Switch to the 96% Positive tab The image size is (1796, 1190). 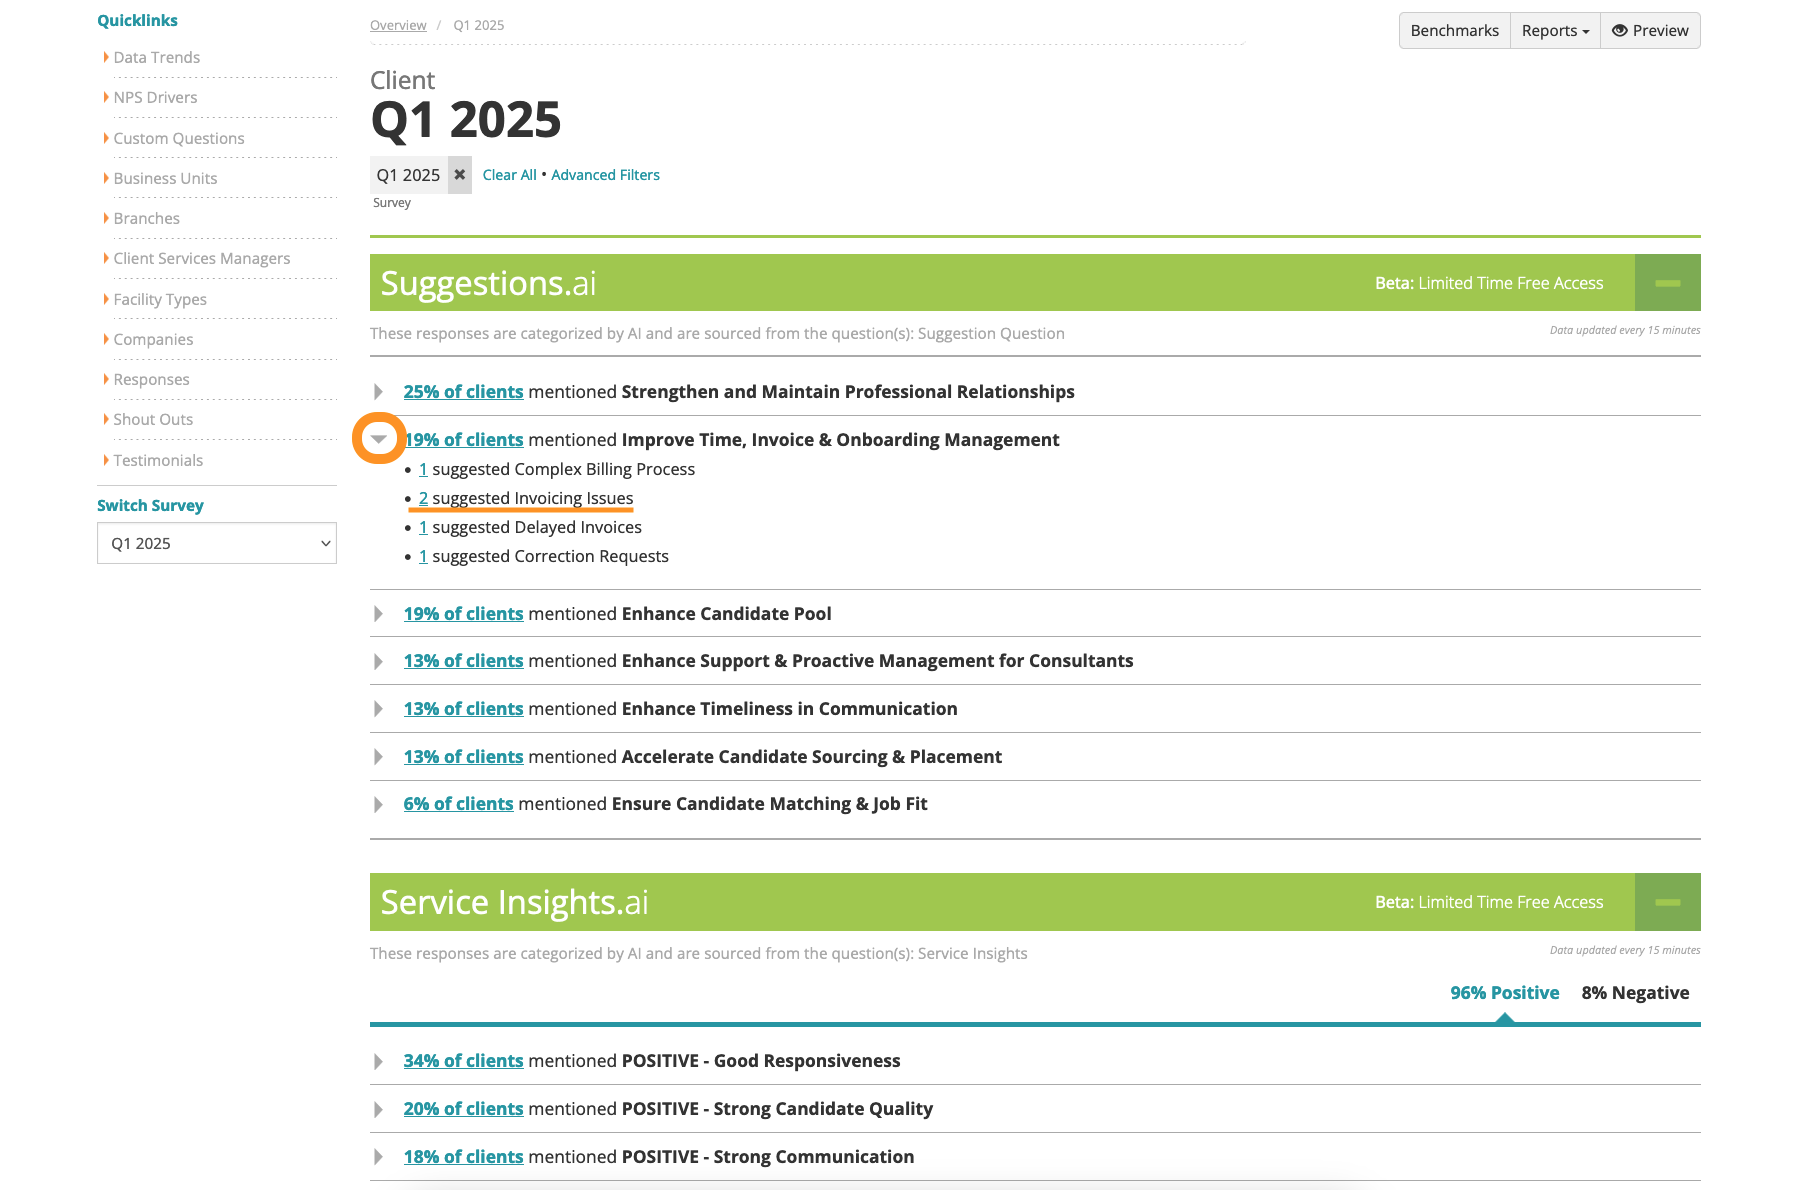pos(1504,993)
